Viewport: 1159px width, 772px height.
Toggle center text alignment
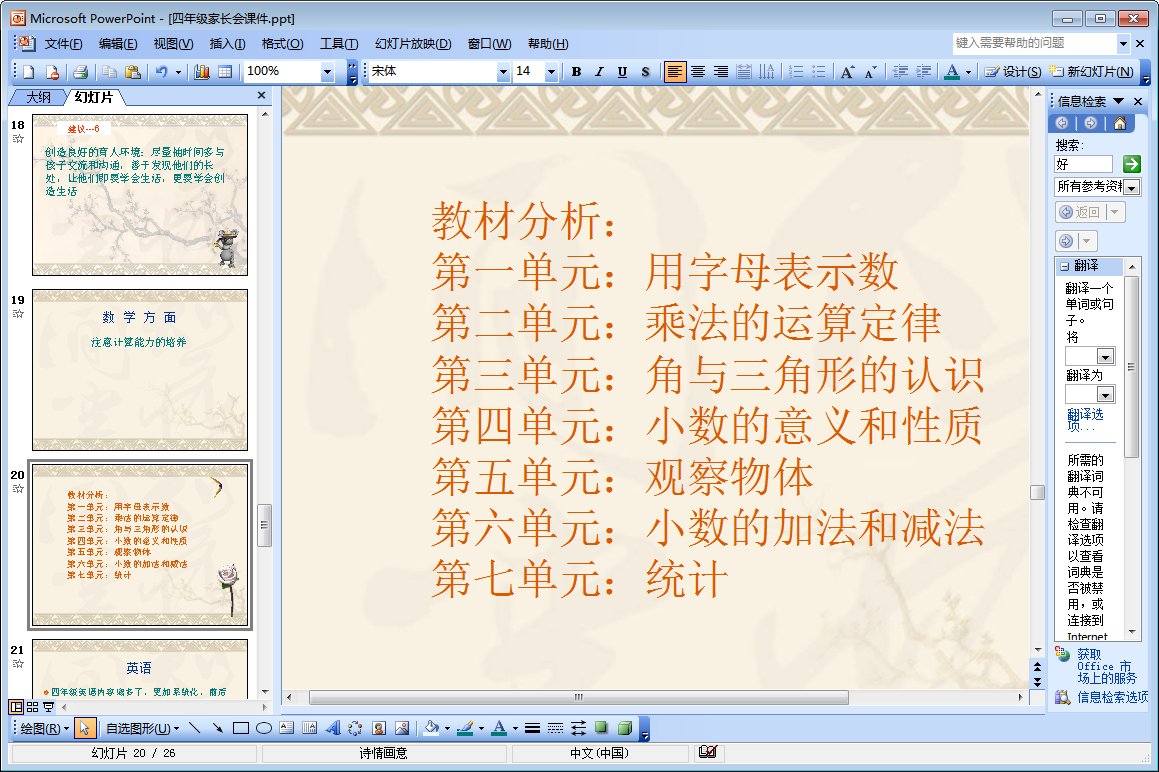tap(698, 72)
